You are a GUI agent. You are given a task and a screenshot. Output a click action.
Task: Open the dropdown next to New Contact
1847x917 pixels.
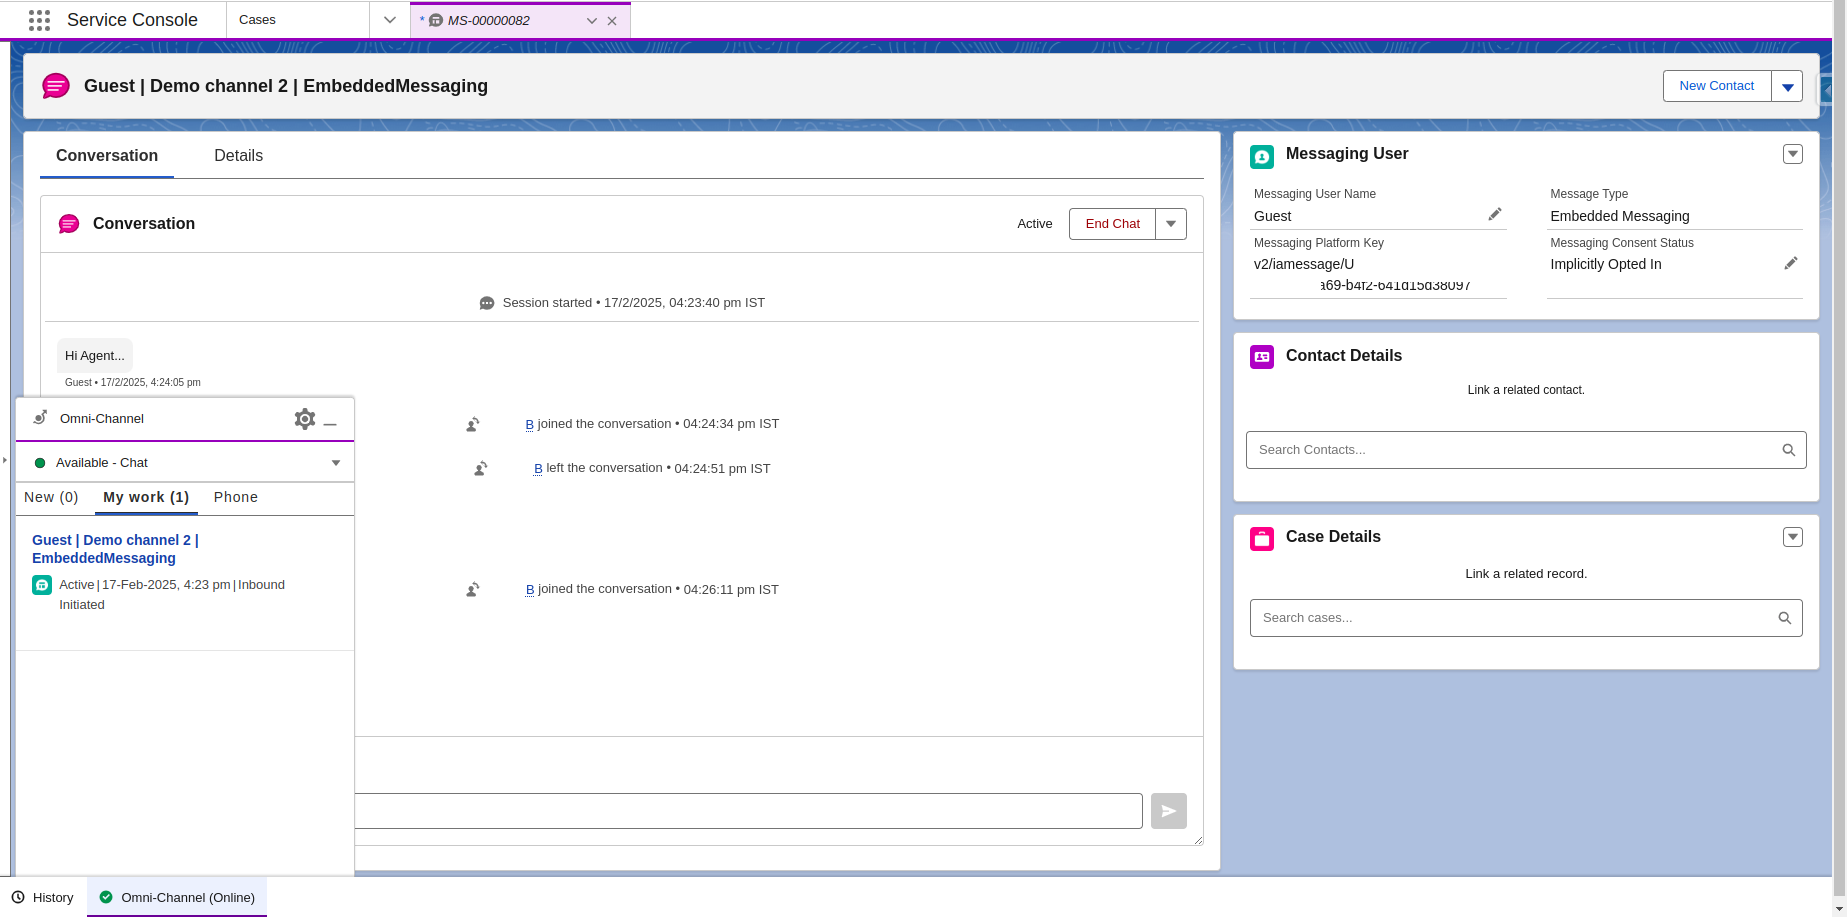[x=1787, y=86]
